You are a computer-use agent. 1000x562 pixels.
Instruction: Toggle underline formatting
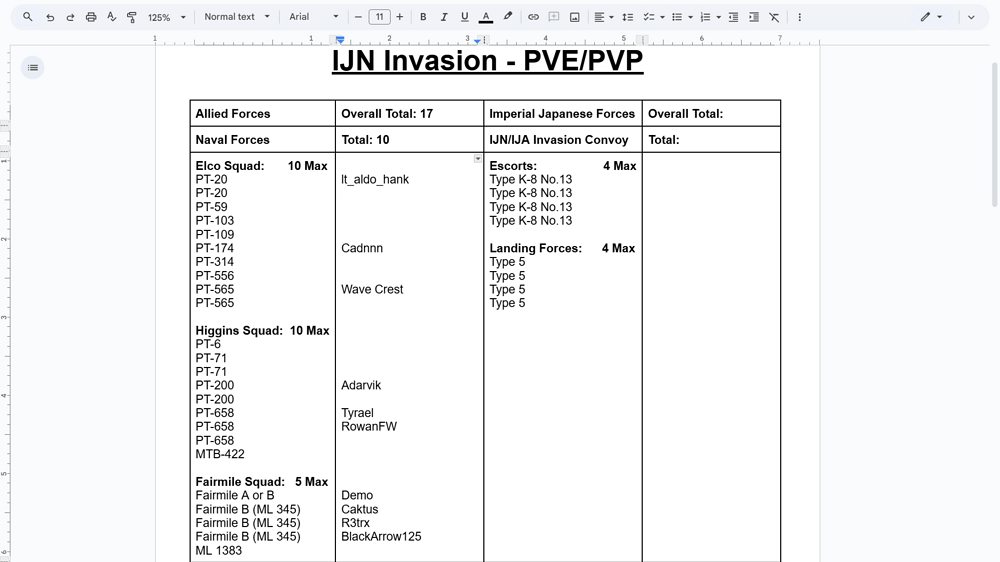[x=464, y=17]
